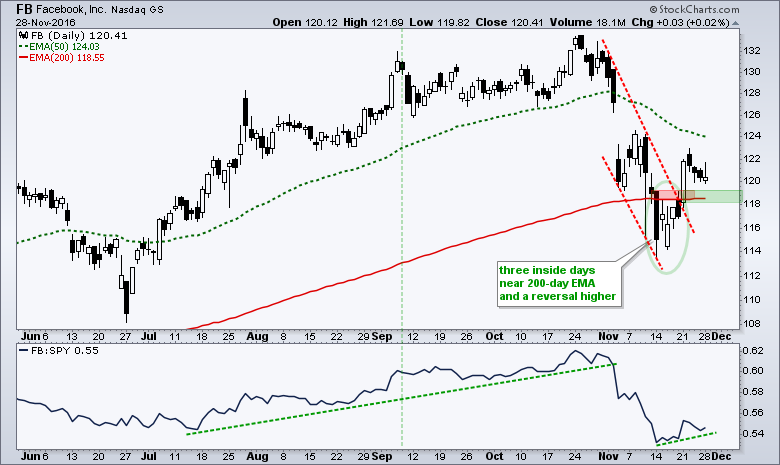Click the 28-Nov-2016 date label
Viewport: 780px width, 465px height.
point(45,22)
